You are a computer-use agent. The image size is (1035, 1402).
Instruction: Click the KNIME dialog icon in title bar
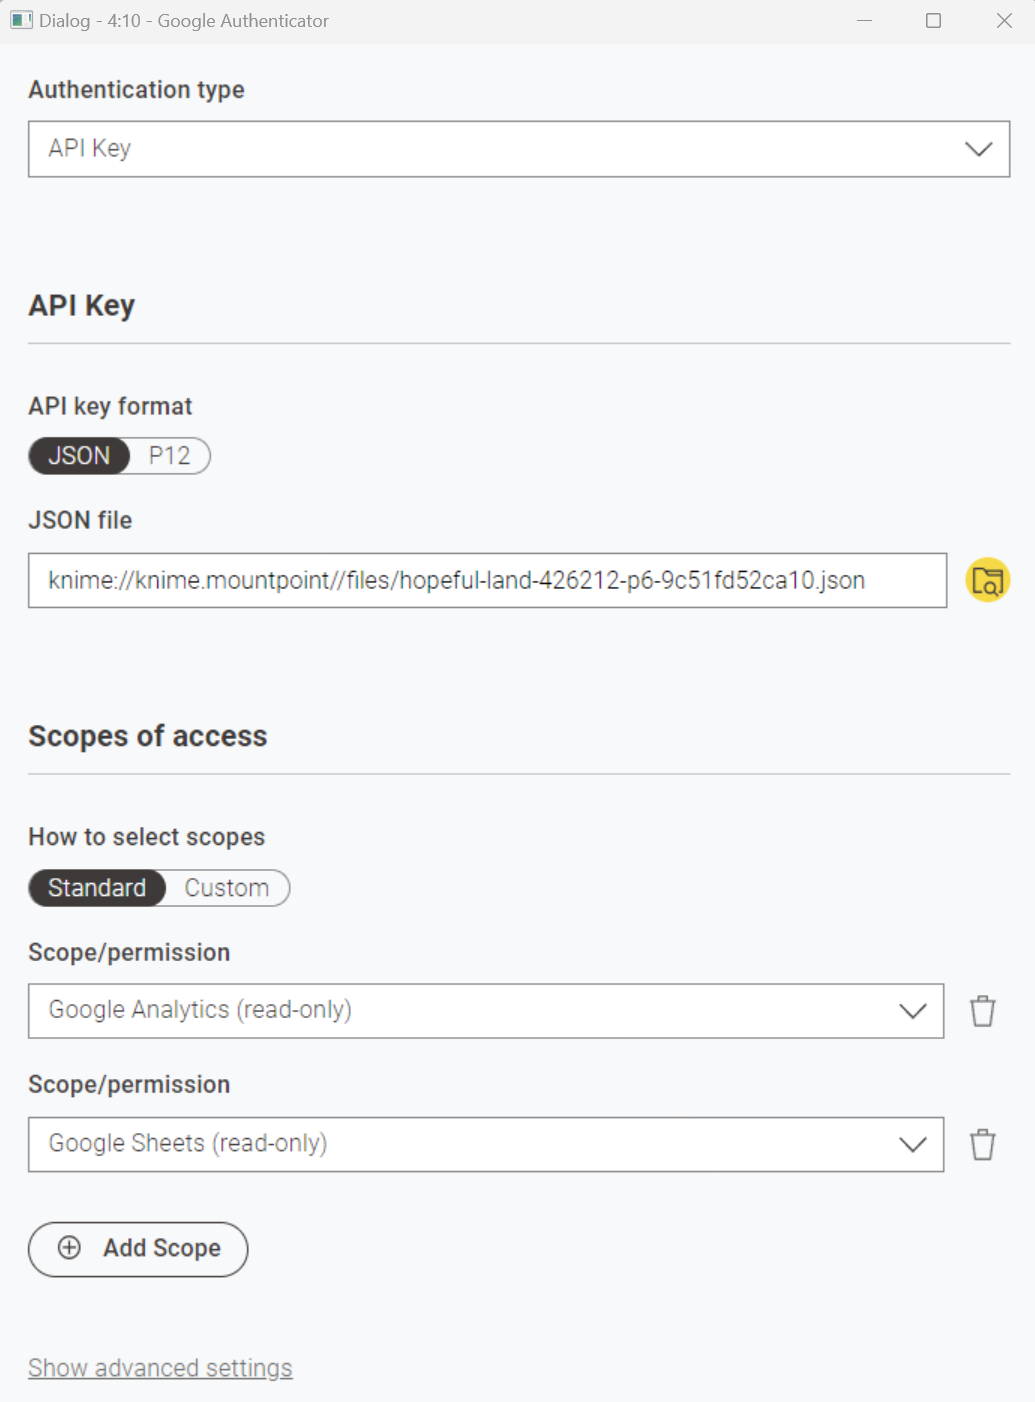click(21, 21)
